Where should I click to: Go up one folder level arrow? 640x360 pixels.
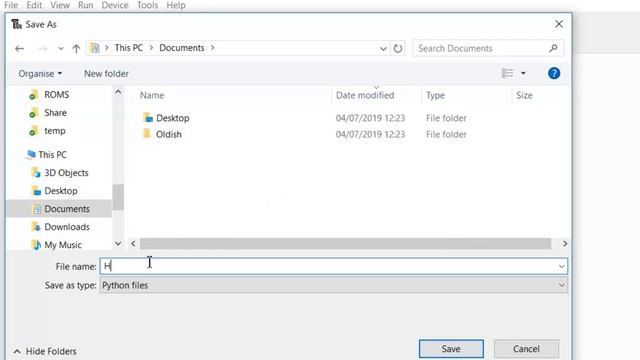coord(76,49)
